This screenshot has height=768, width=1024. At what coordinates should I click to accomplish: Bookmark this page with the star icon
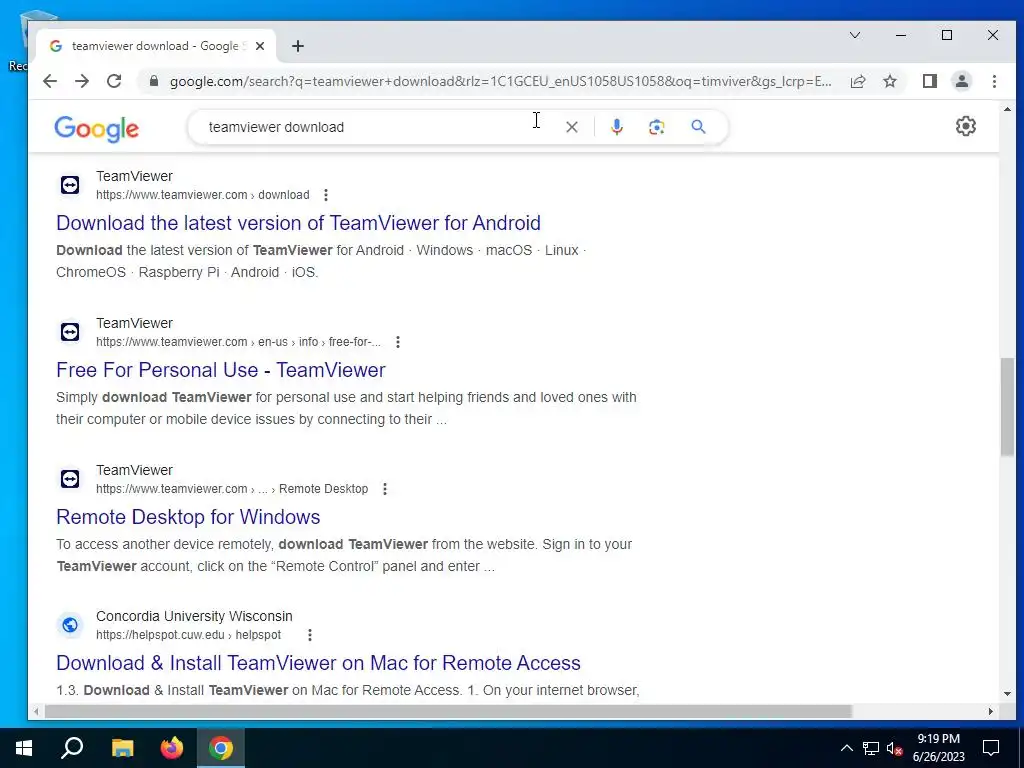click(x=889, y=81)
